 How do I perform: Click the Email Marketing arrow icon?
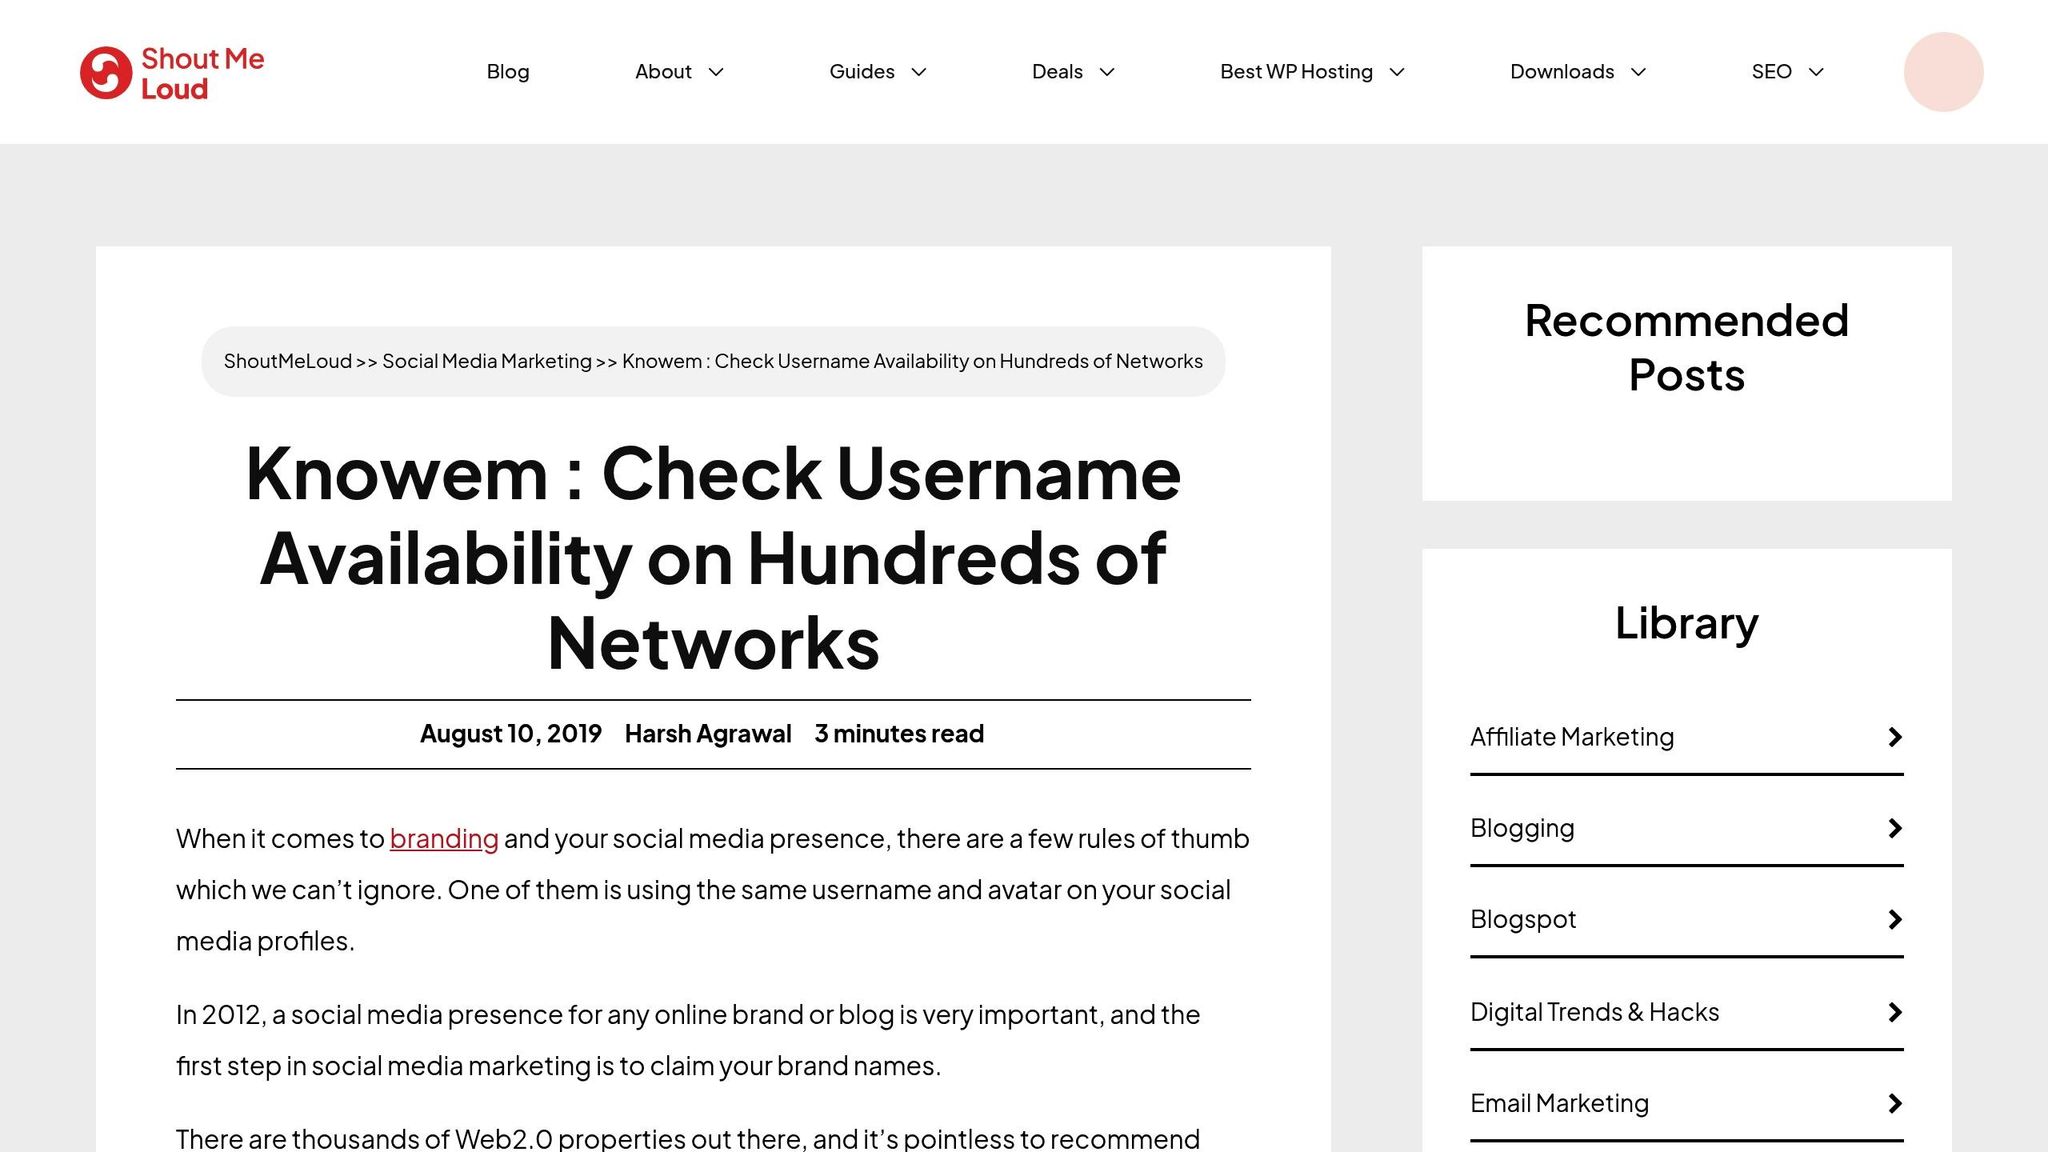click(1894, 1103)
